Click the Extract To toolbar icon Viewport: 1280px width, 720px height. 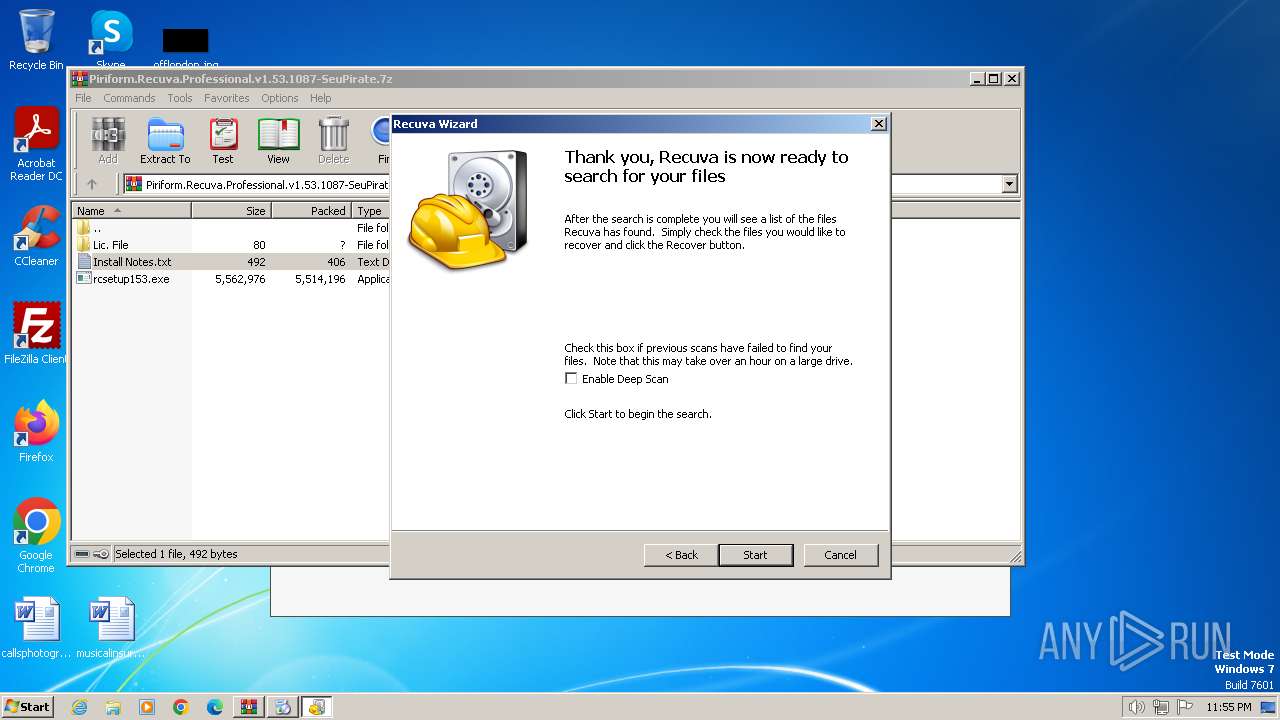tap(165, 140)
